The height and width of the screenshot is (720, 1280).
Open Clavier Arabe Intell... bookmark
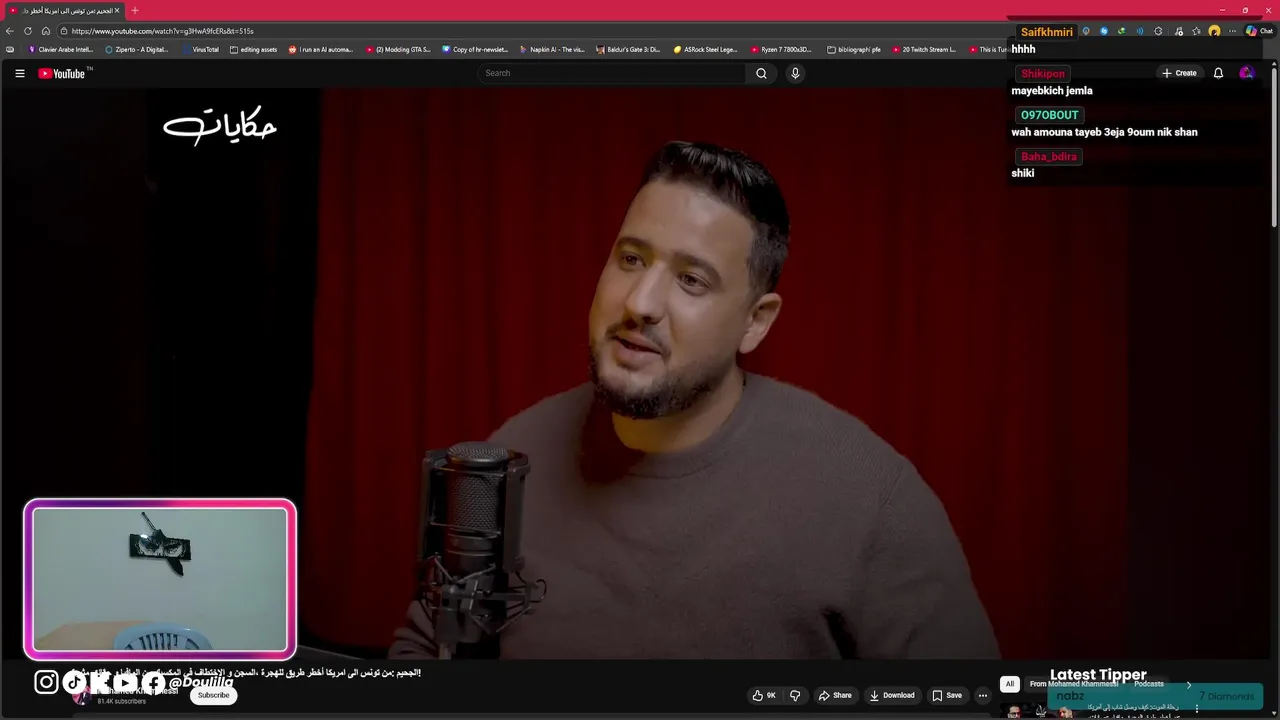click(61, 49)
